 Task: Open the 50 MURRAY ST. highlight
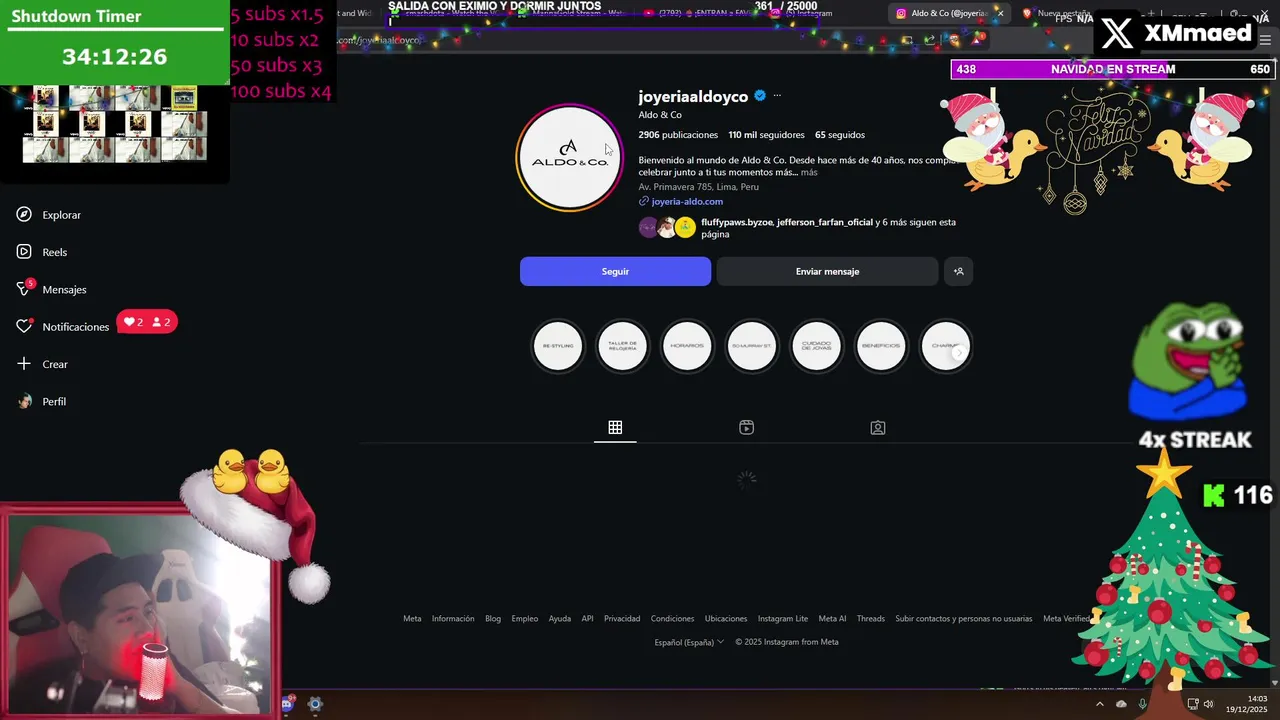coord(751,346)
